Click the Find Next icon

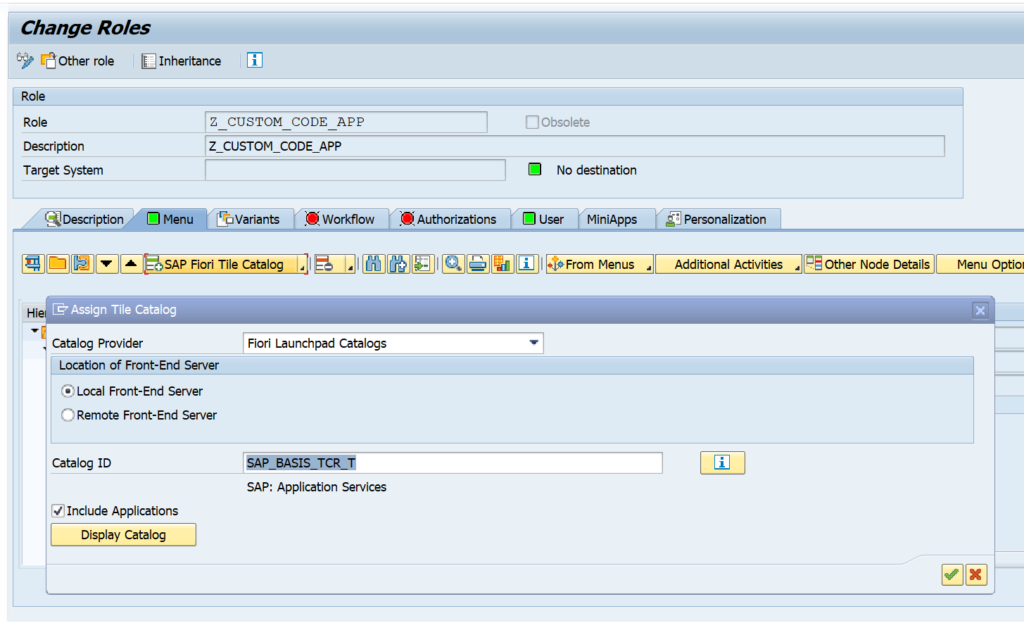pyautogui.click(x=399, y=264)
